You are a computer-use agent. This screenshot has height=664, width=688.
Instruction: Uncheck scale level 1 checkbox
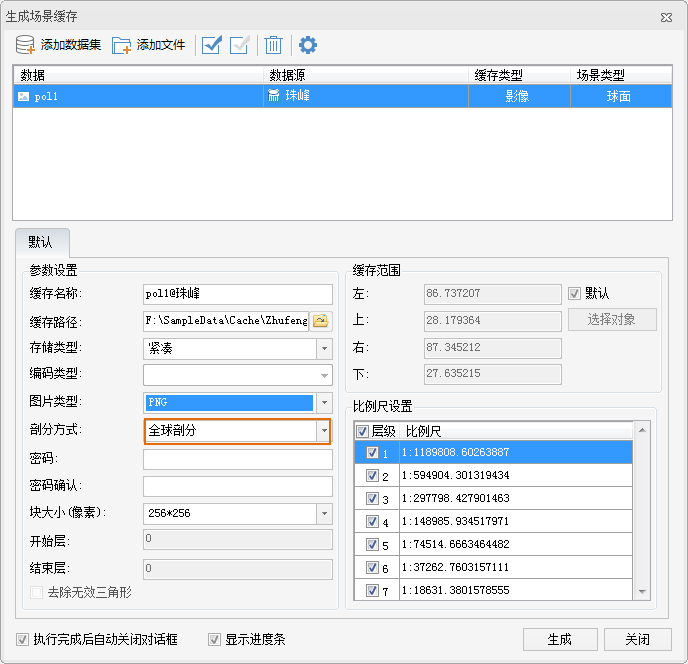[372, 452]
